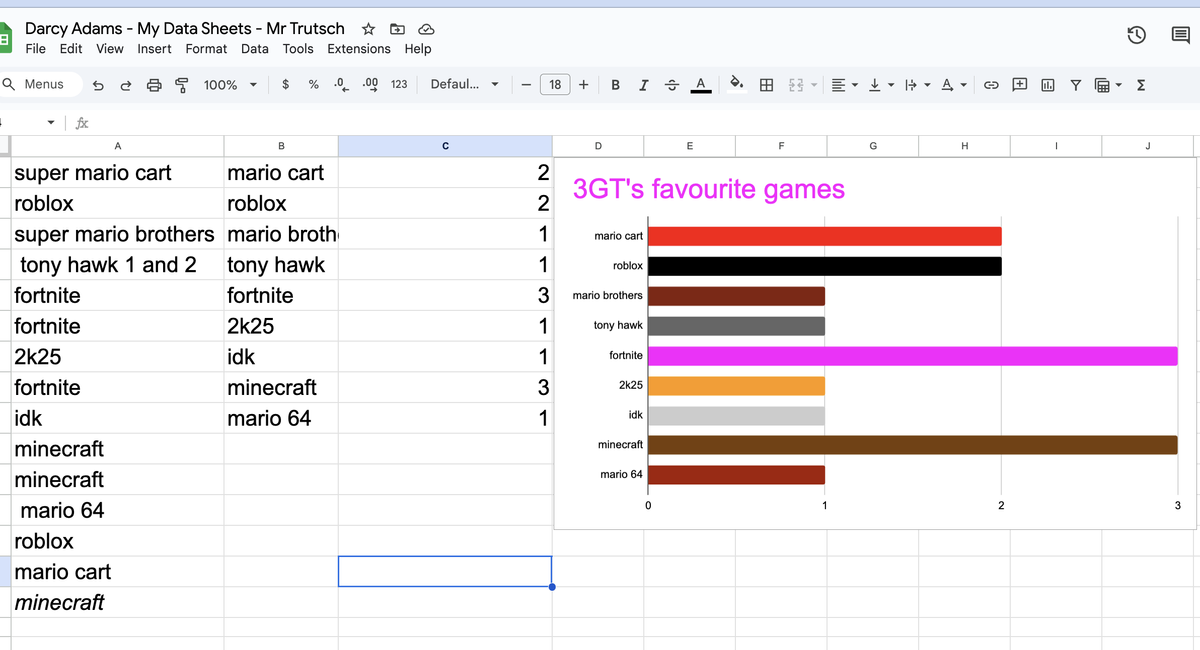
Task: Format selection as currency
Action: (x=286, y=84)
